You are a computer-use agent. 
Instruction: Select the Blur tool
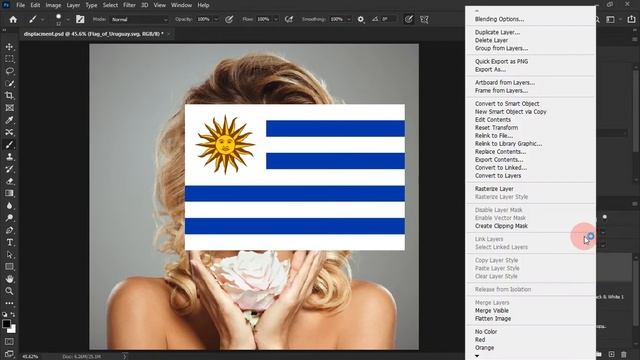[x=9, y=206]
